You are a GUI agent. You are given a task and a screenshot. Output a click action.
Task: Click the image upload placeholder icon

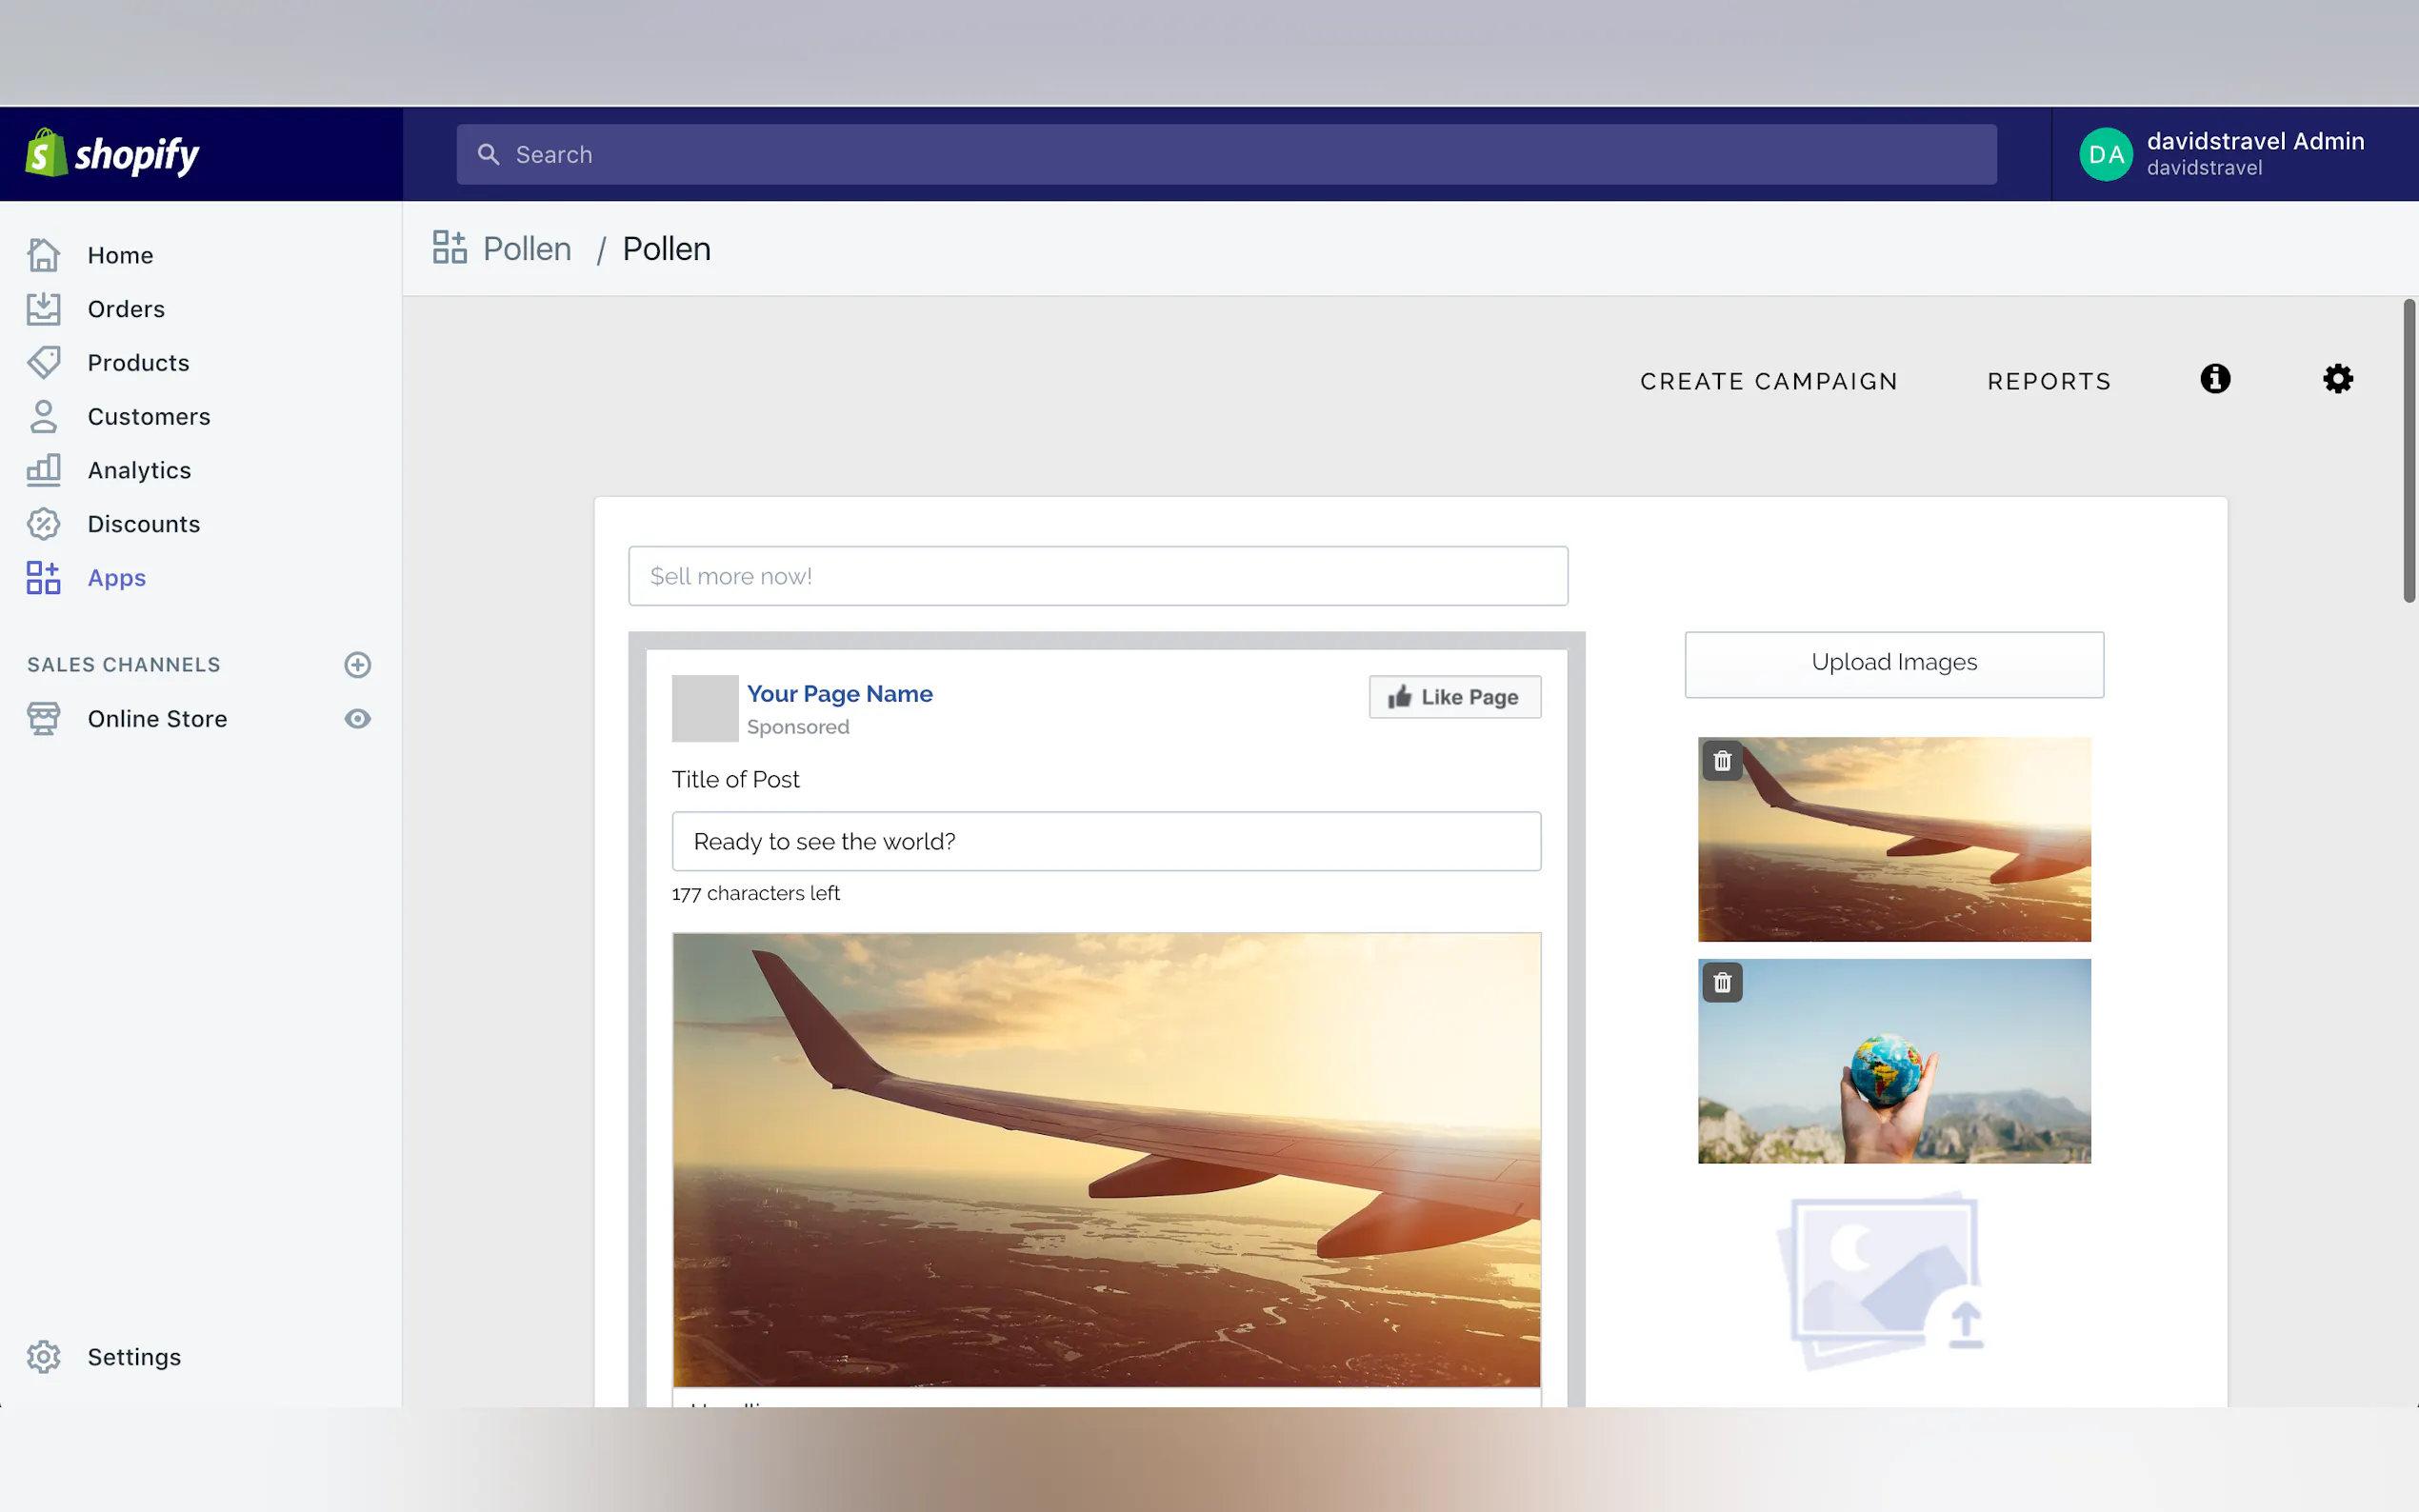1882,1280
